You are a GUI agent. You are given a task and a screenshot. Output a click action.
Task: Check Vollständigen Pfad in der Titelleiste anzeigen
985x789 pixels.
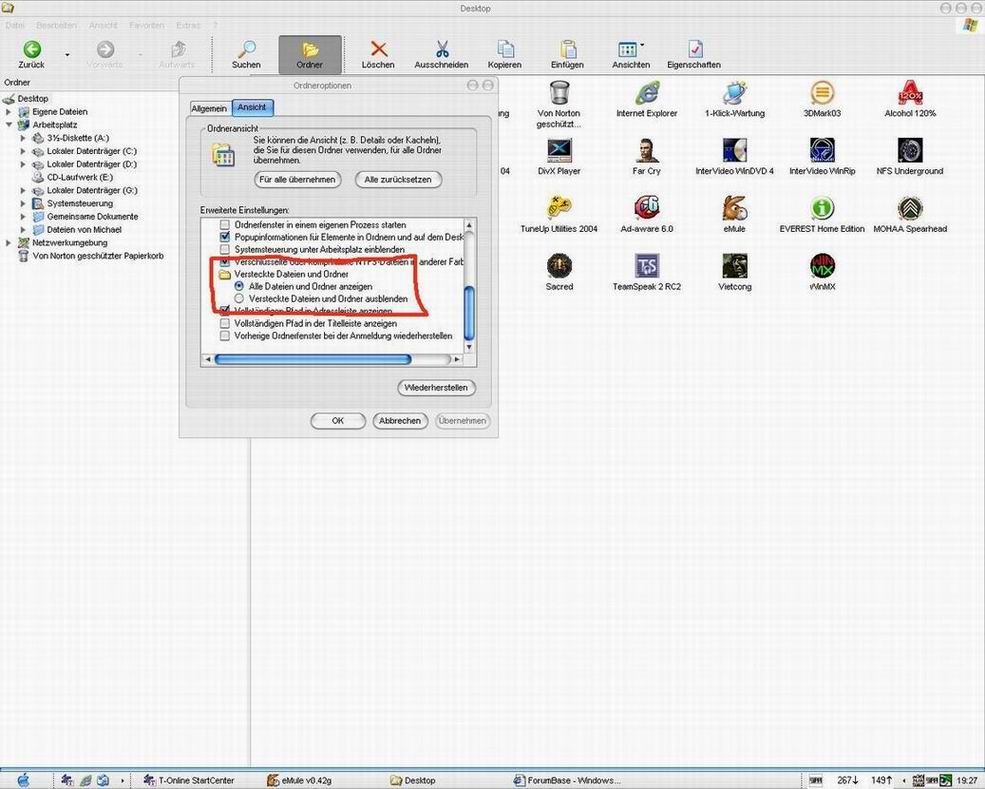point(225,324)
